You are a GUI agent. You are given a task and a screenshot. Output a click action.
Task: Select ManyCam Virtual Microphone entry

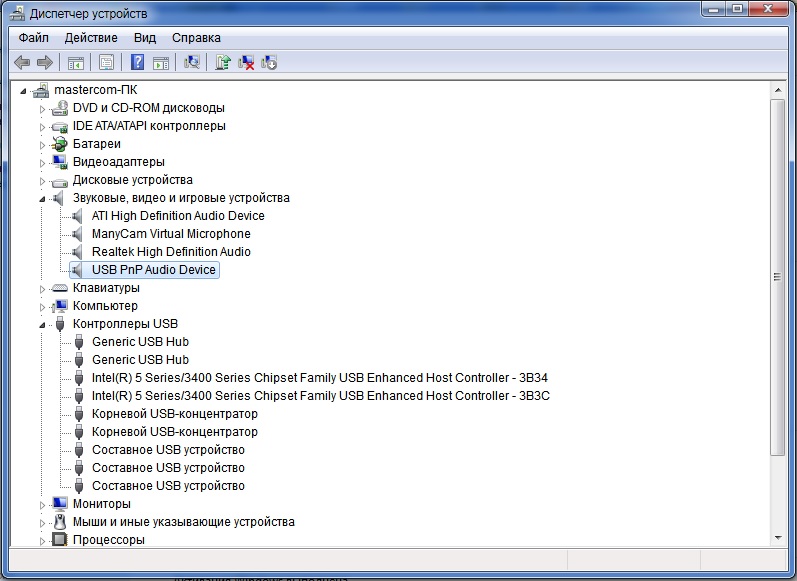[171, 234]
